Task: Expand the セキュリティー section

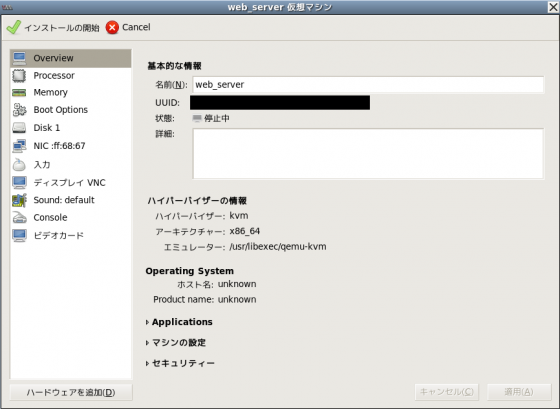Action: point(180,363)
